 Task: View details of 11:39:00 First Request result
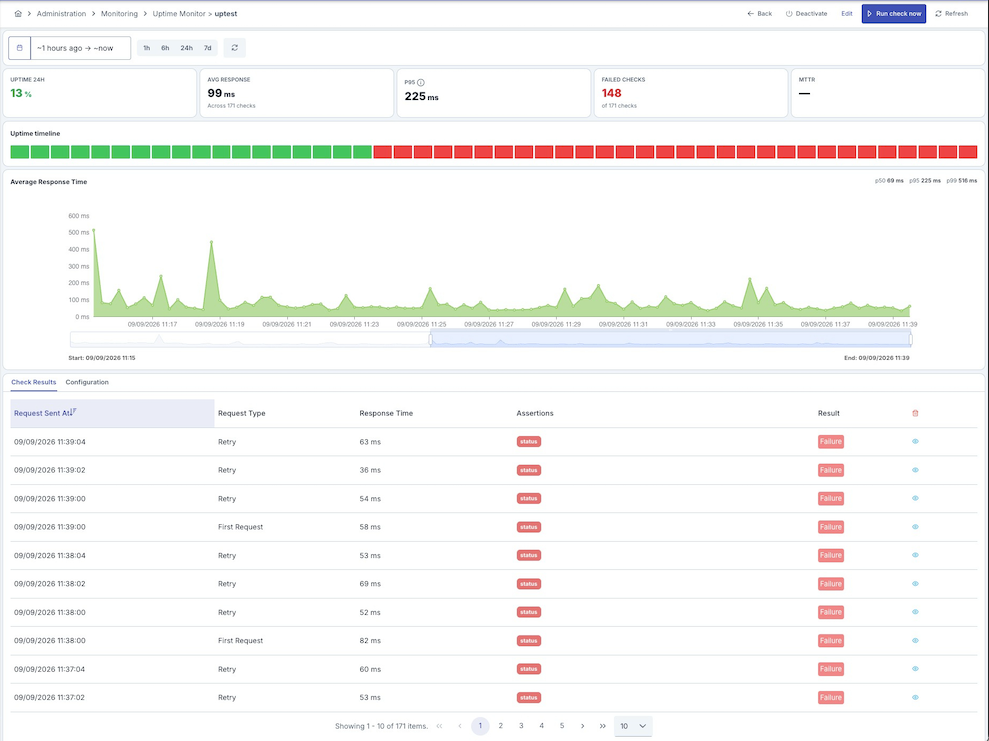915,527
